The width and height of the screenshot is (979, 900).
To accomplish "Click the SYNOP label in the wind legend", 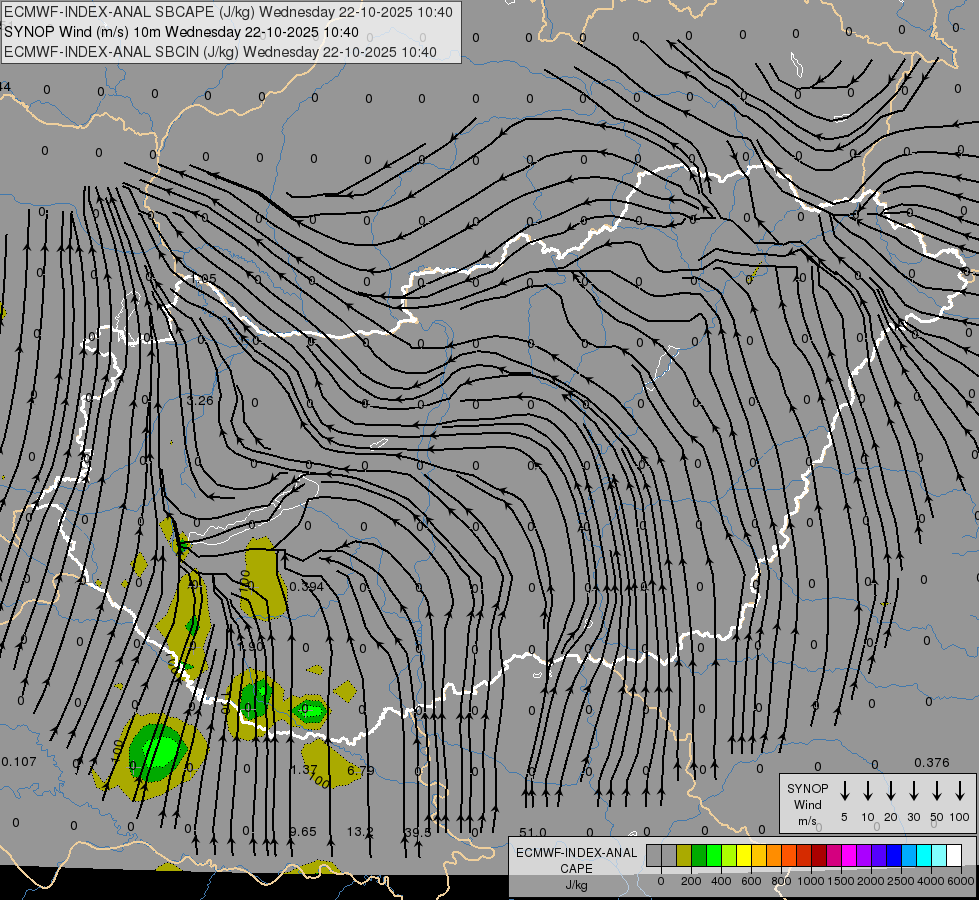I will 807,789.
